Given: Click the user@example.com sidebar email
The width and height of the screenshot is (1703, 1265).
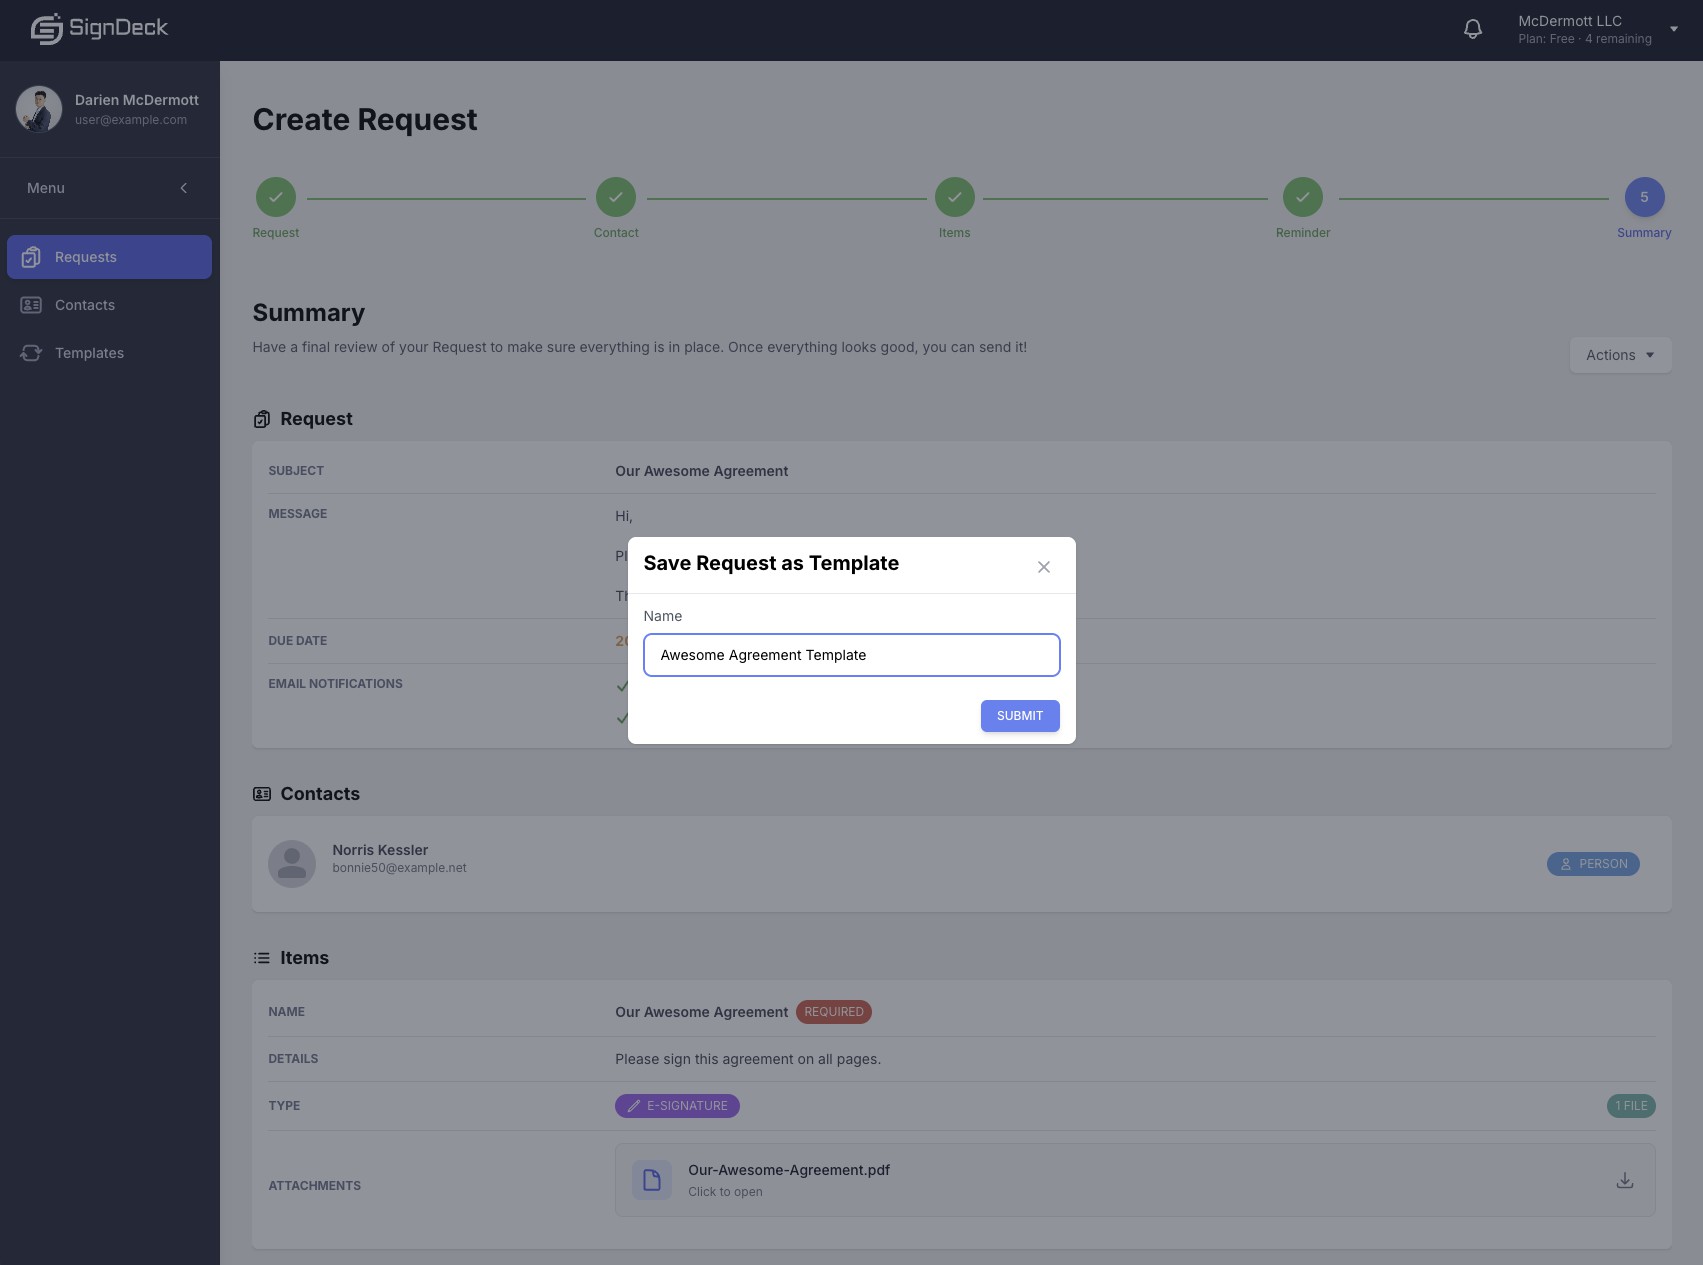Looking at the screenshot, I should point(131,120).
